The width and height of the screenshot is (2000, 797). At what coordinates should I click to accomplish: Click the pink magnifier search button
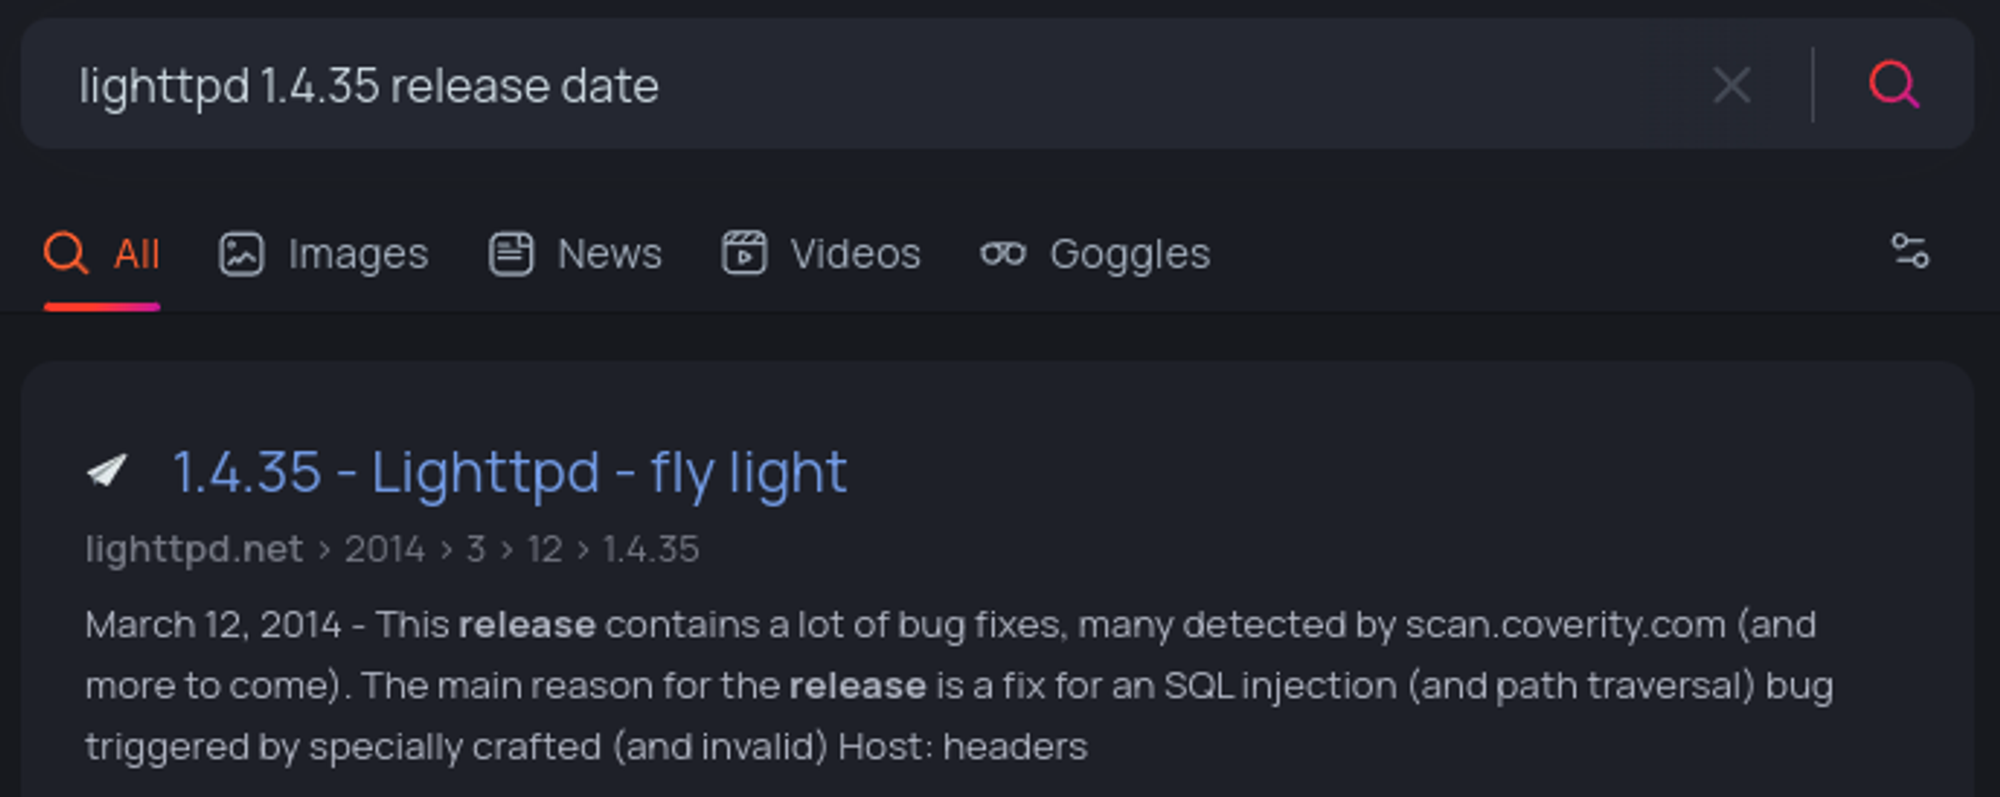(x=1893, y=85)
